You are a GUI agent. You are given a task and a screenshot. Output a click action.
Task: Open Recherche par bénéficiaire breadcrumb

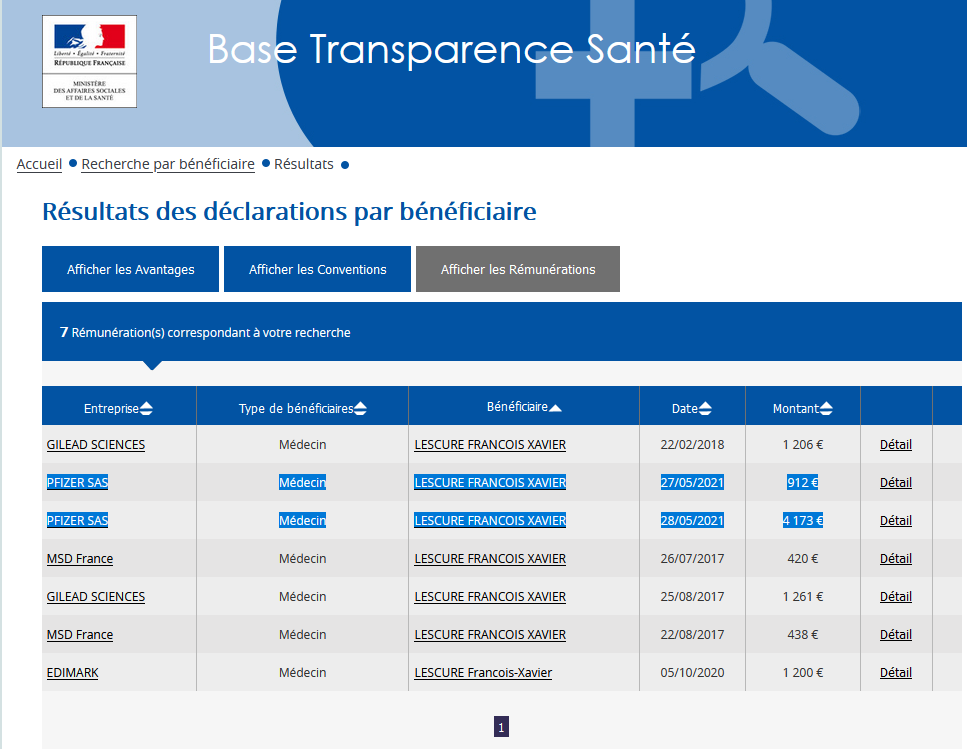(x=168, y=164)
